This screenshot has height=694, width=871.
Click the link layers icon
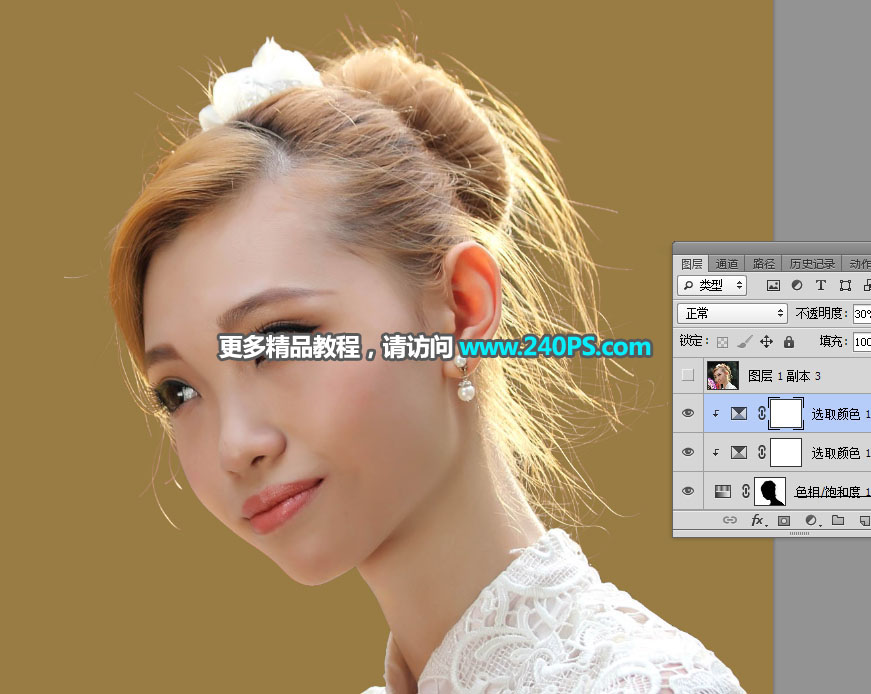point(730,520)
